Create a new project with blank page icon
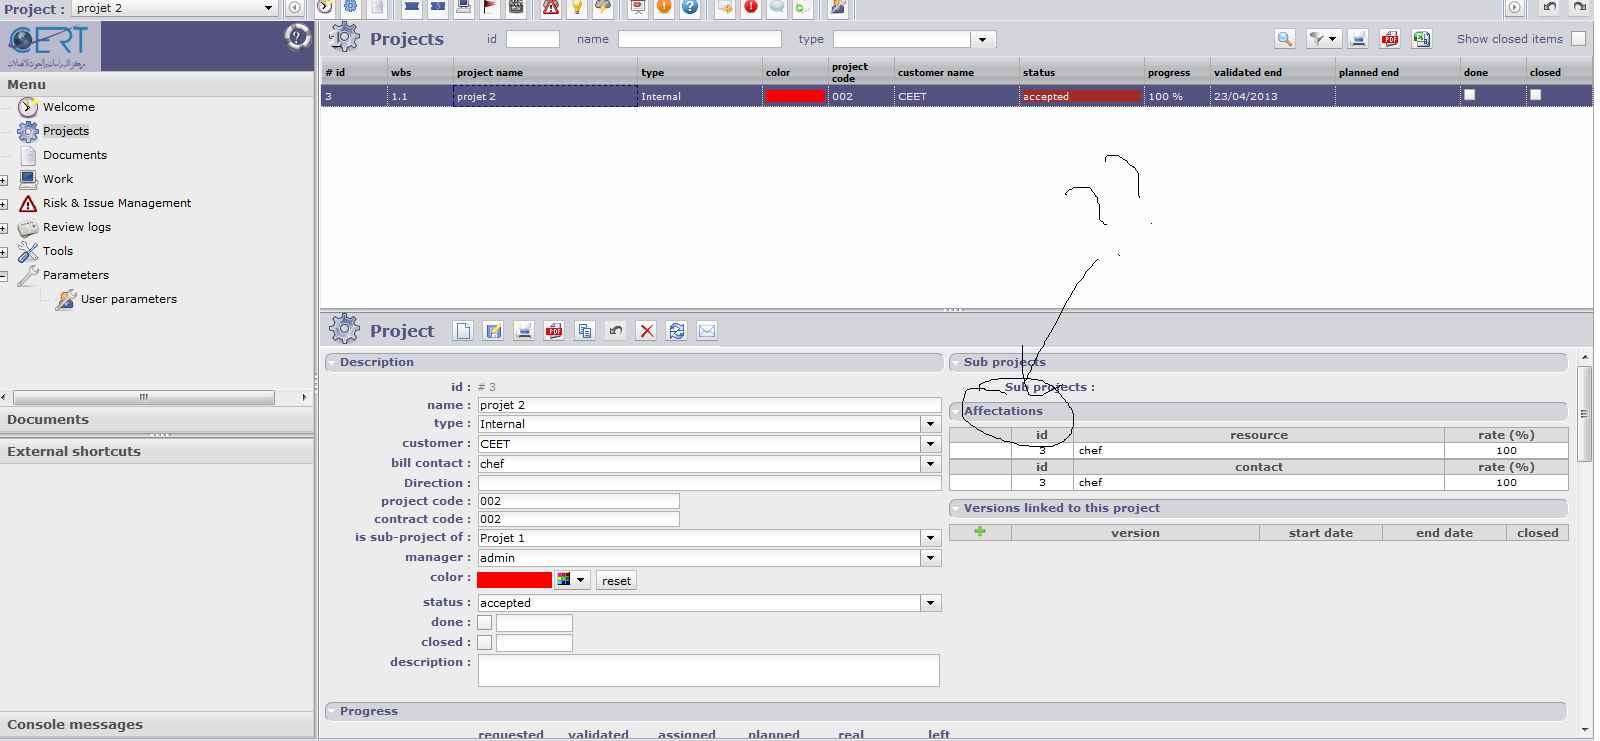Viewport: 1600px width, 741px height. 463,331
